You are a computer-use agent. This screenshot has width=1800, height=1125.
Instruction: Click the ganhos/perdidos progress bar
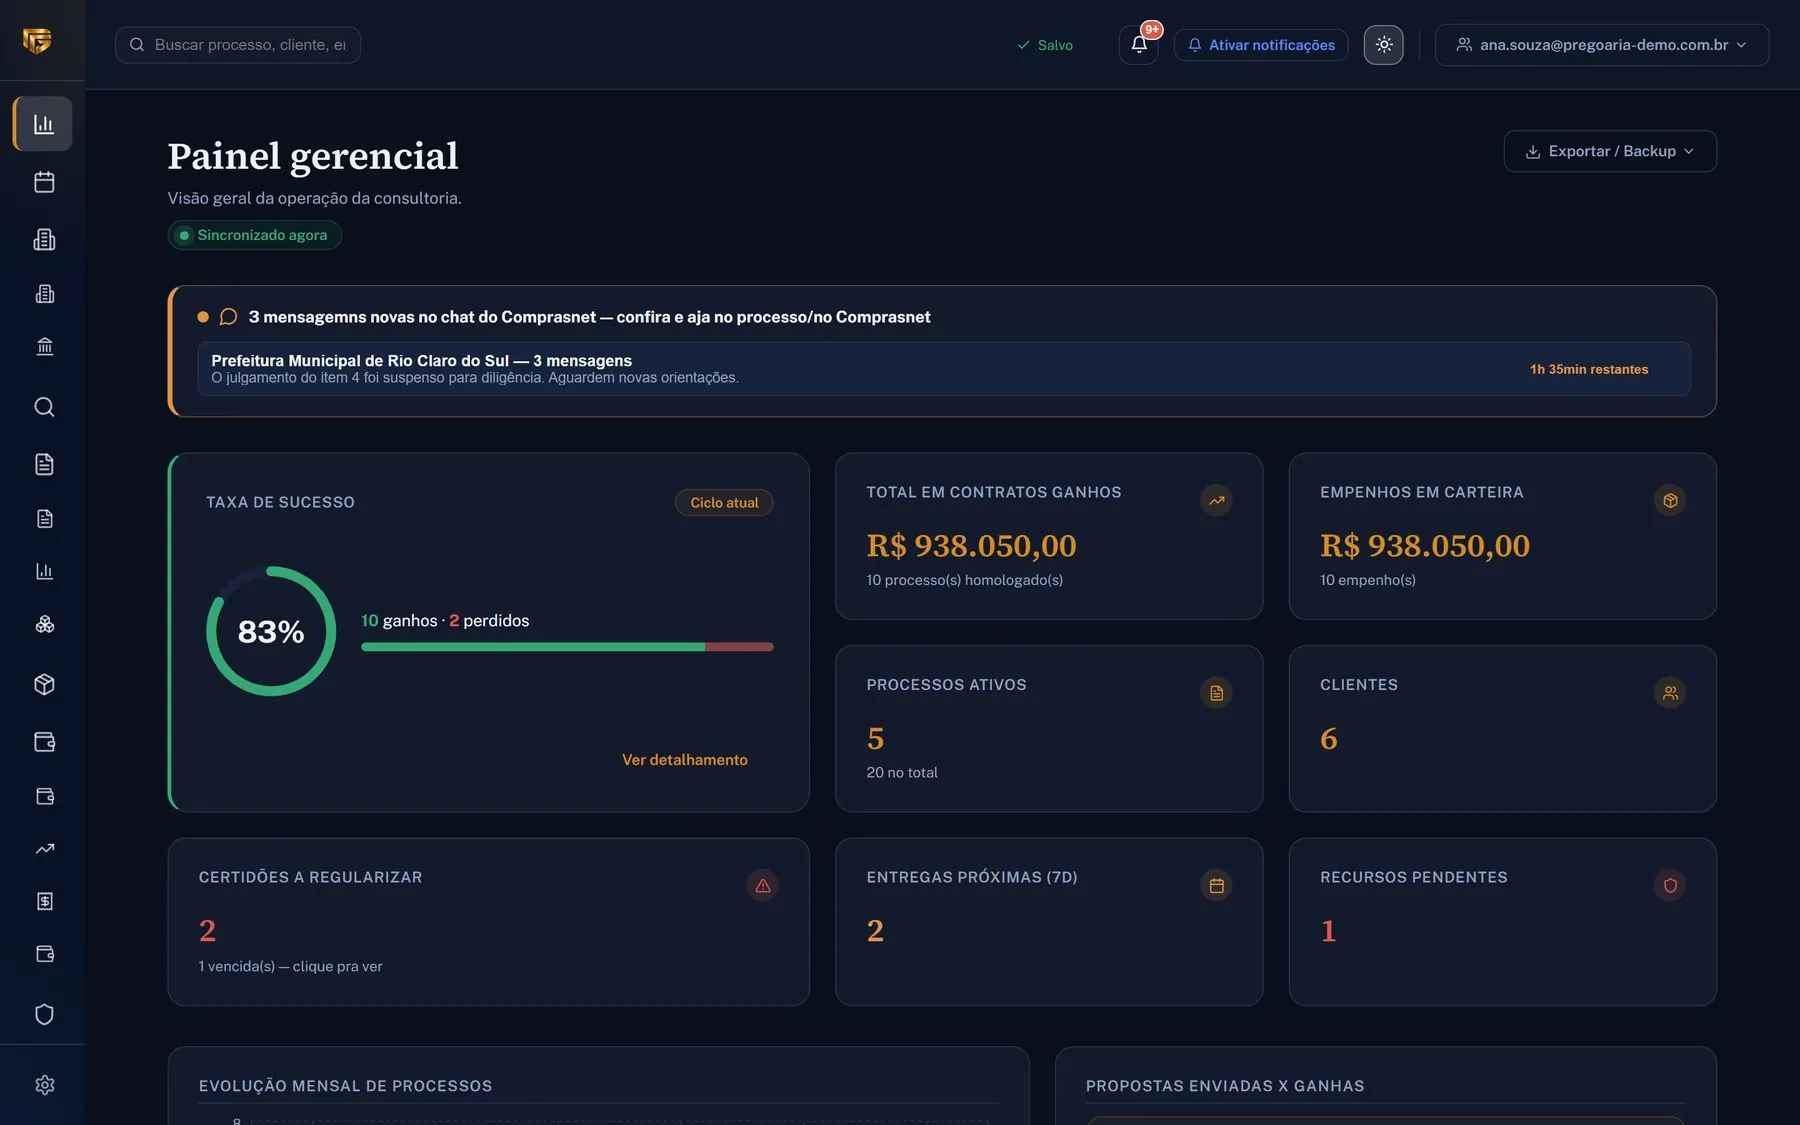pyautogui.click(x=567, y=647)
